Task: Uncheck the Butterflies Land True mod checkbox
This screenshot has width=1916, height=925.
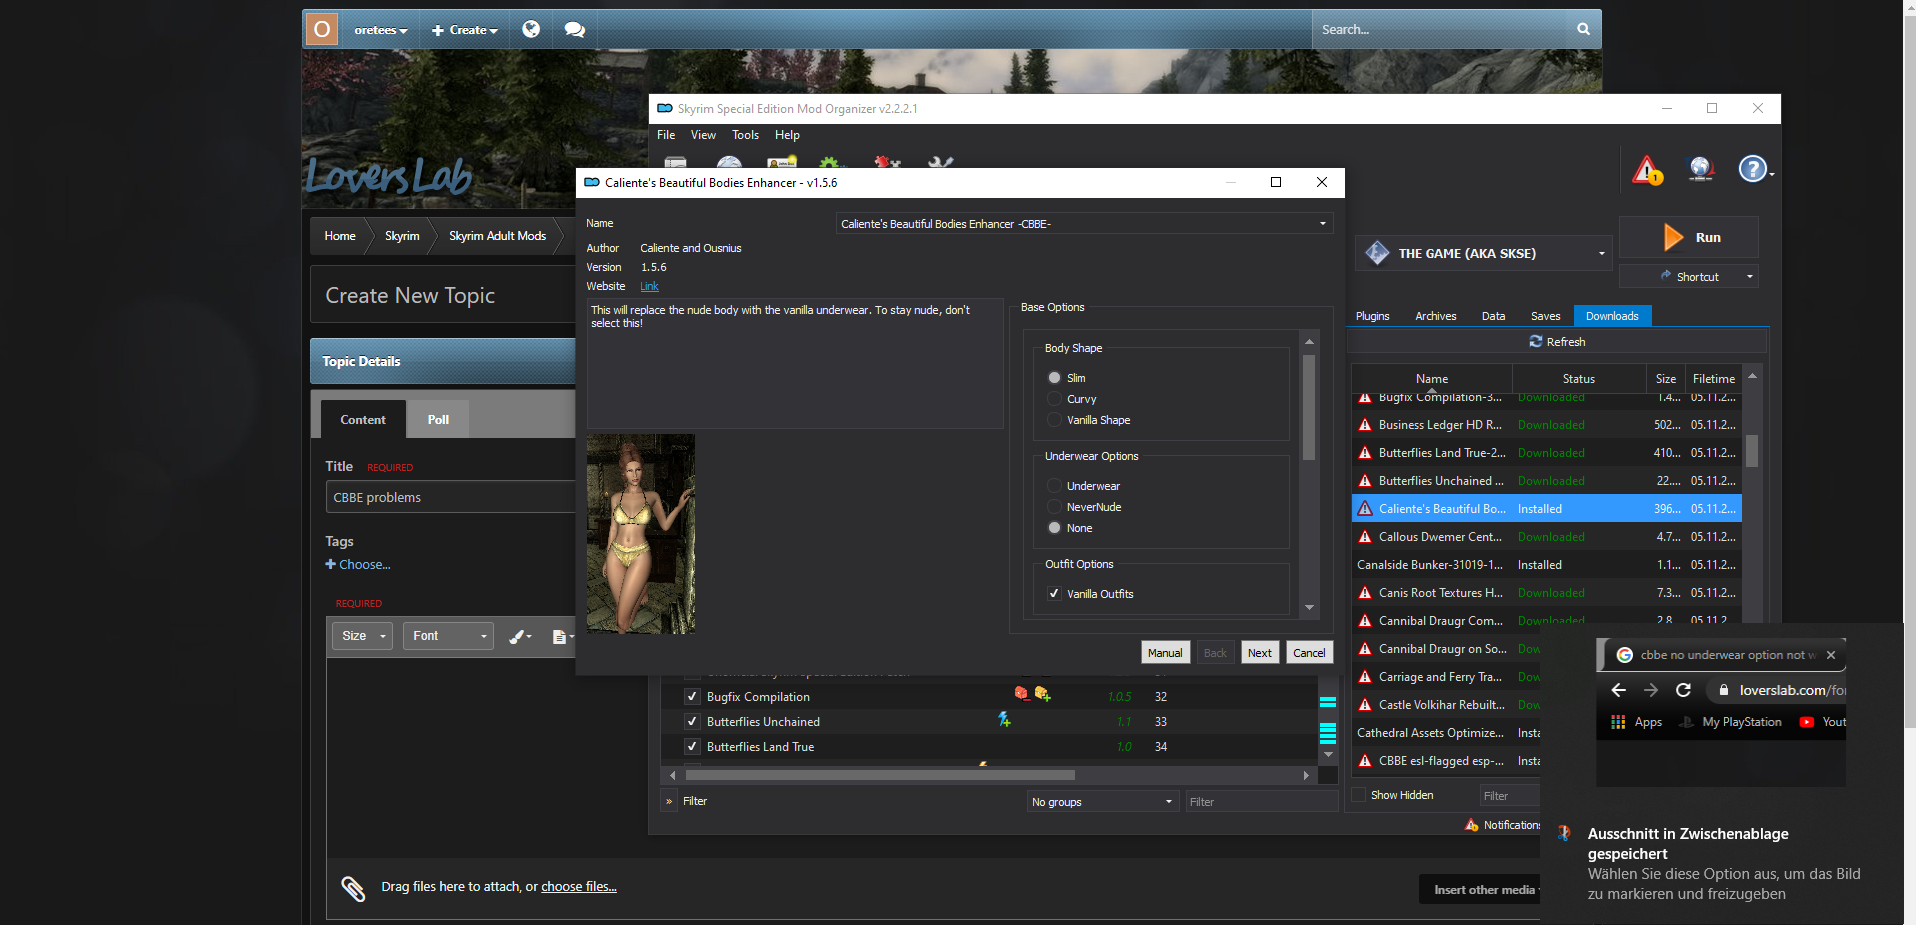Action: (x=691, y=747)
